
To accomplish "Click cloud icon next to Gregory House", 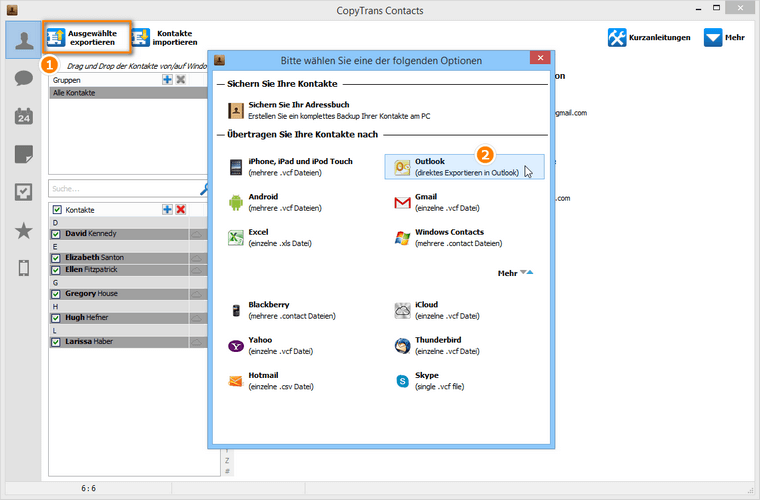I will coord(196,294).
